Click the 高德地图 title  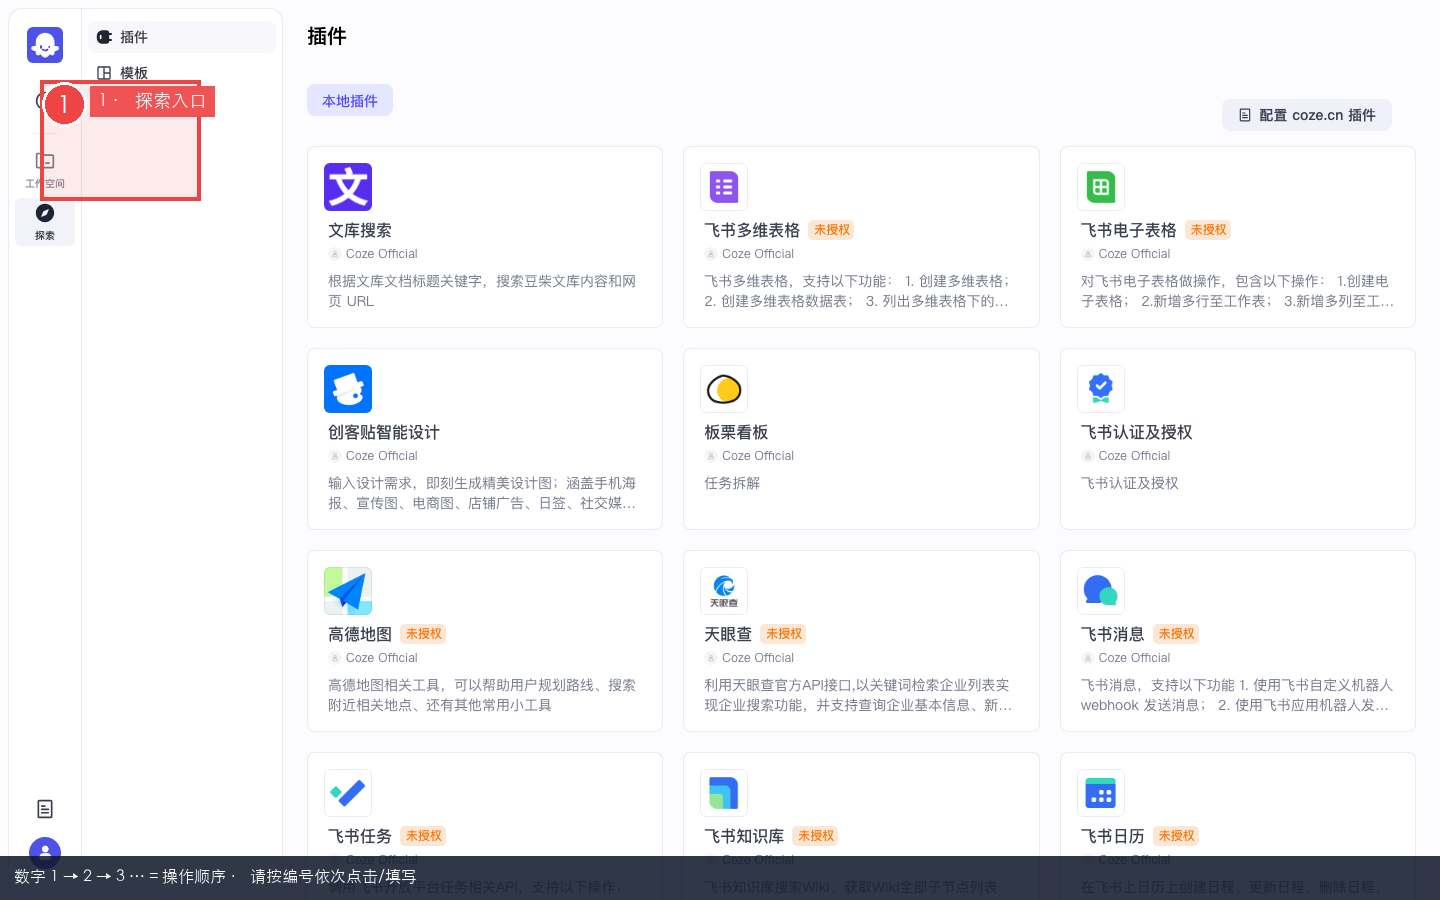click(x=360, y=634)
